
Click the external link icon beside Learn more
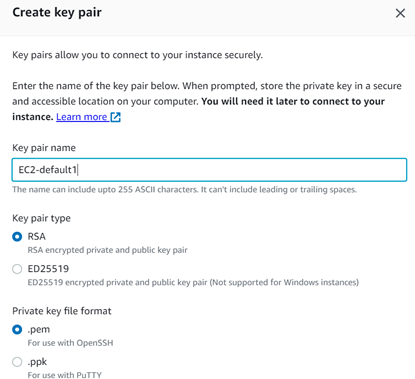[x=115, y=117]
